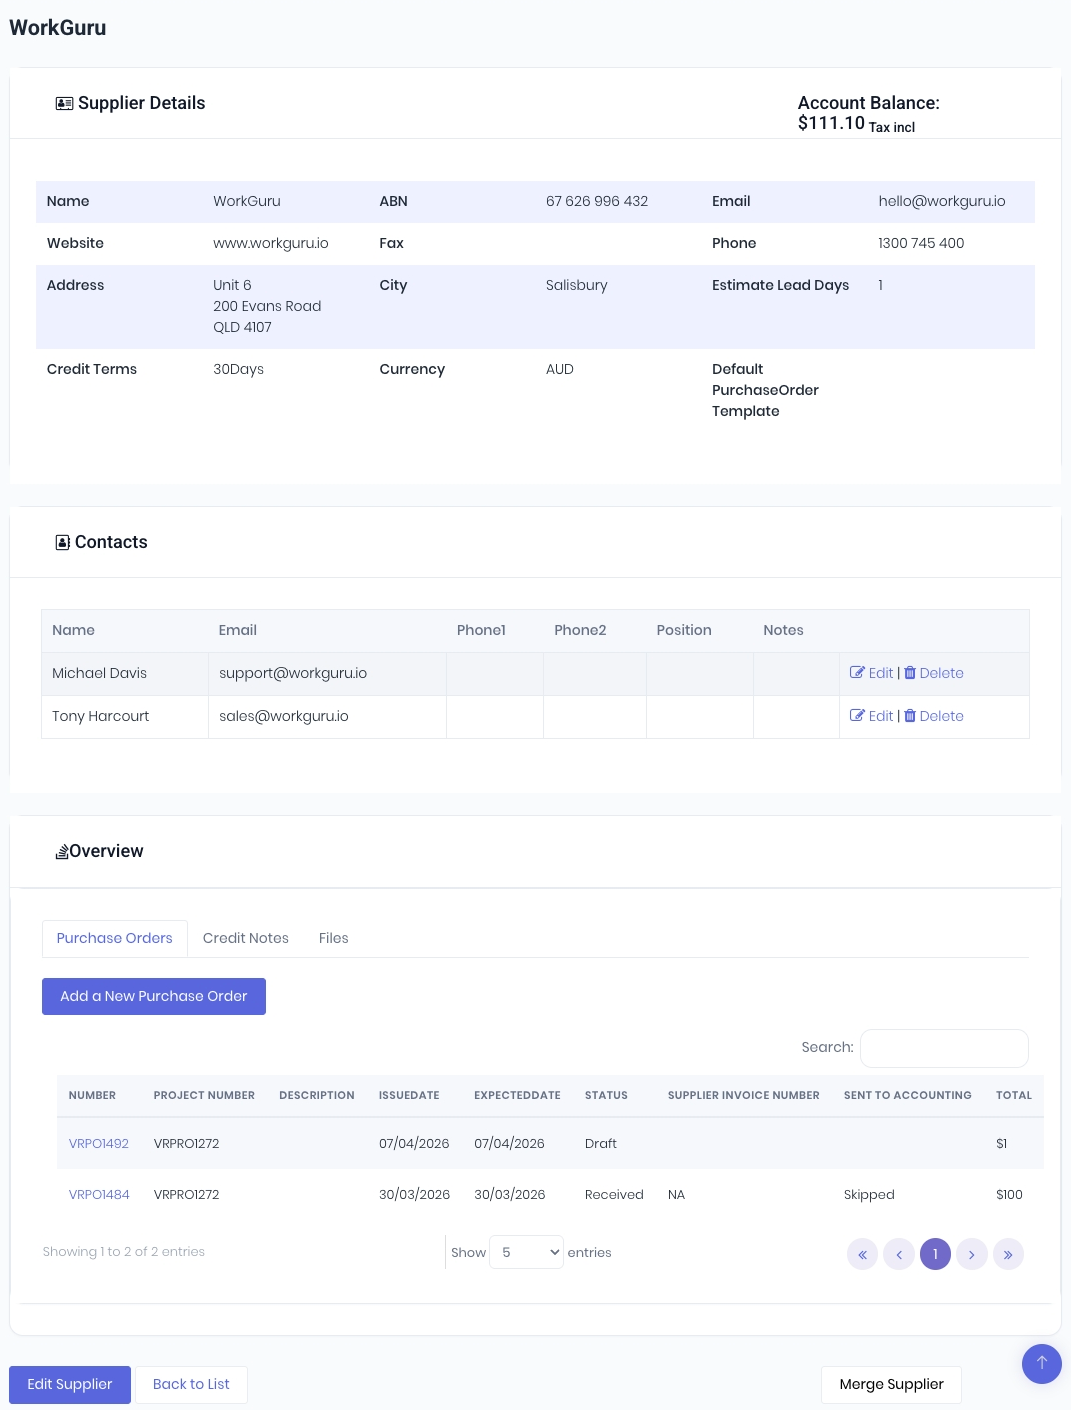Sort by SUPPLIER INVOICE NUMBER column
Screen dimensions: 1071x1410
click(744, 1096)
